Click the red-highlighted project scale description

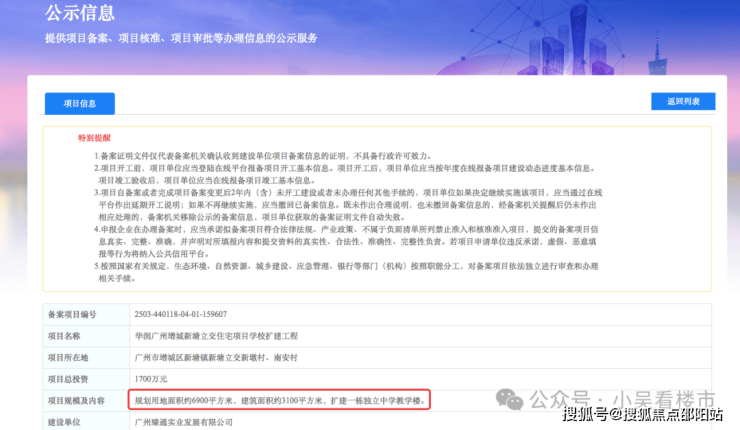(280, 401)
